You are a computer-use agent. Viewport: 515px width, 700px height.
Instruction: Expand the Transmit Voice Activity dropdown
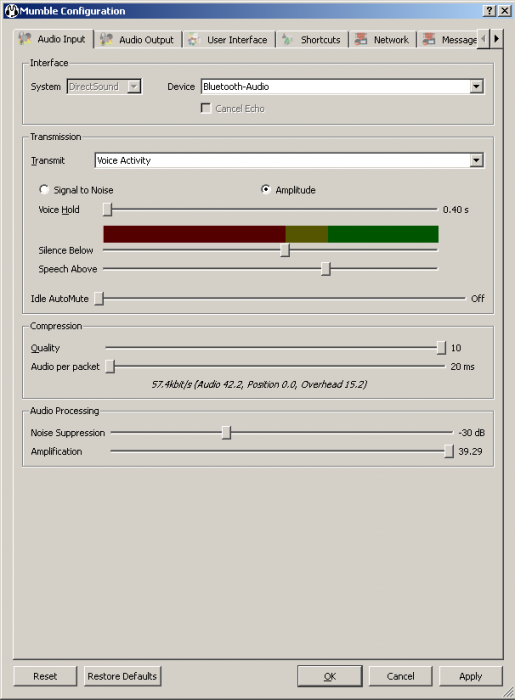pos(290,160)
